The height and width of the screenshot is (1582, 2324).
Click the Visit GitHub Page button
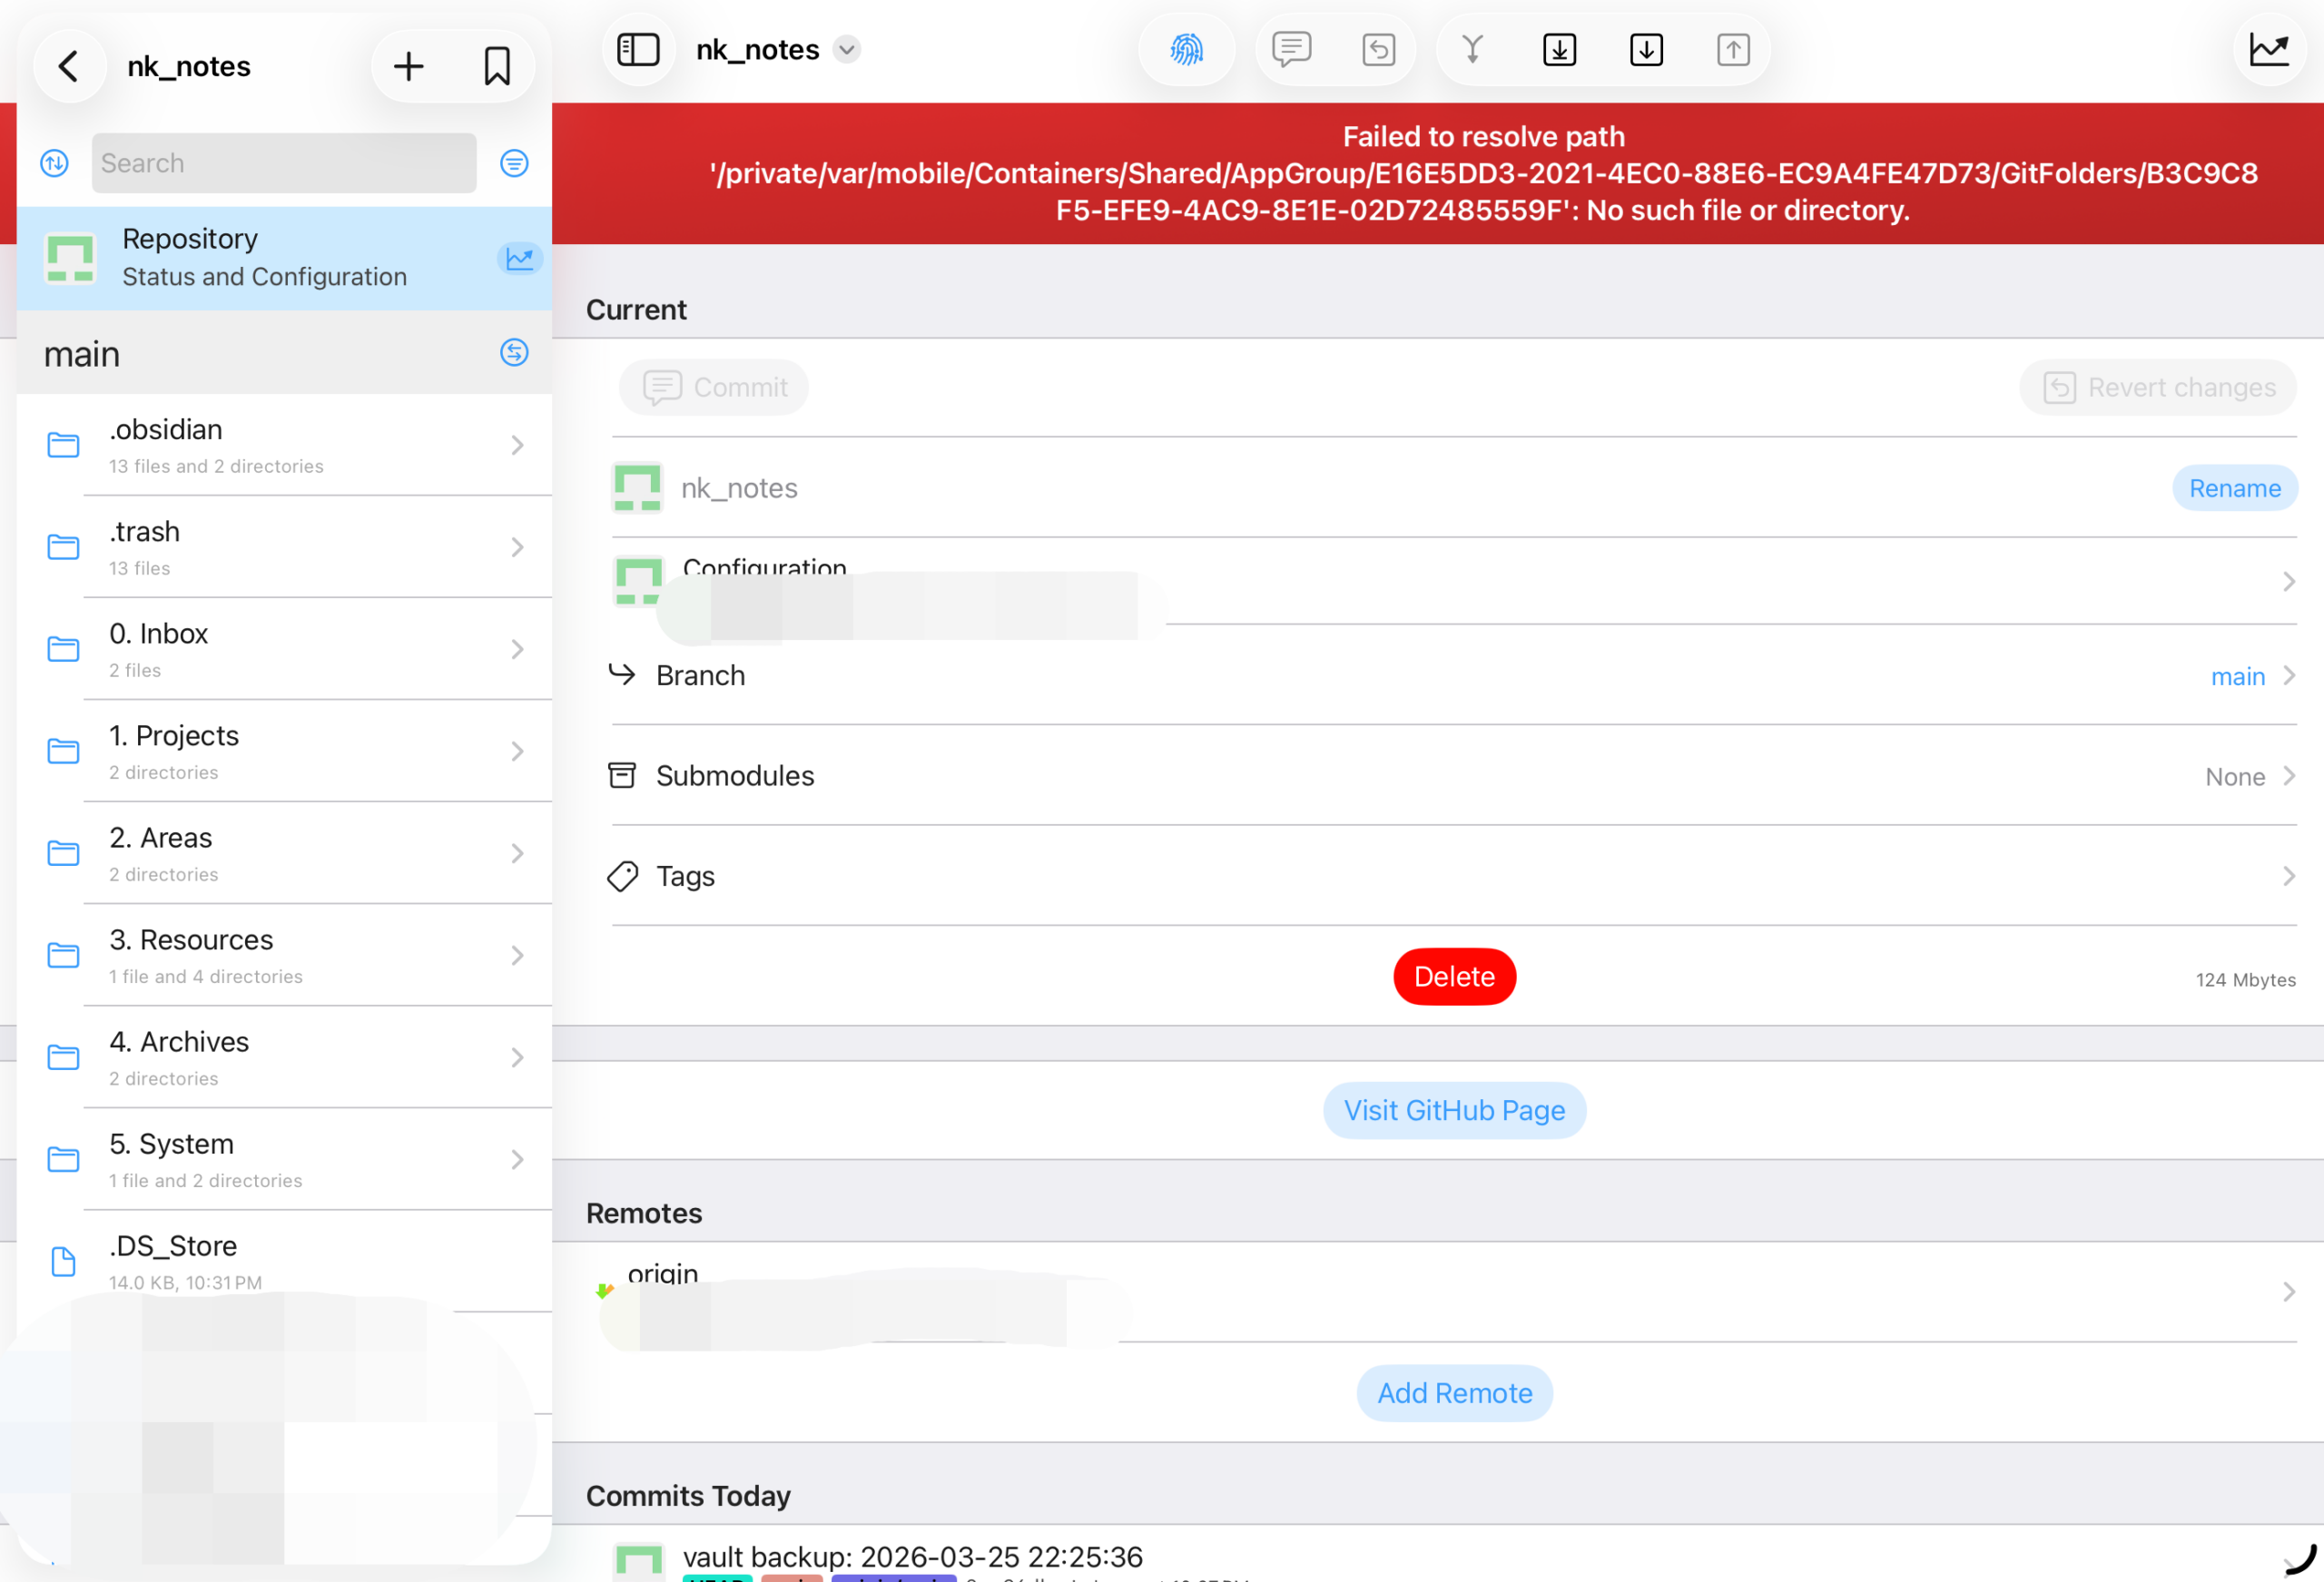click(x=1454, y=1110)
